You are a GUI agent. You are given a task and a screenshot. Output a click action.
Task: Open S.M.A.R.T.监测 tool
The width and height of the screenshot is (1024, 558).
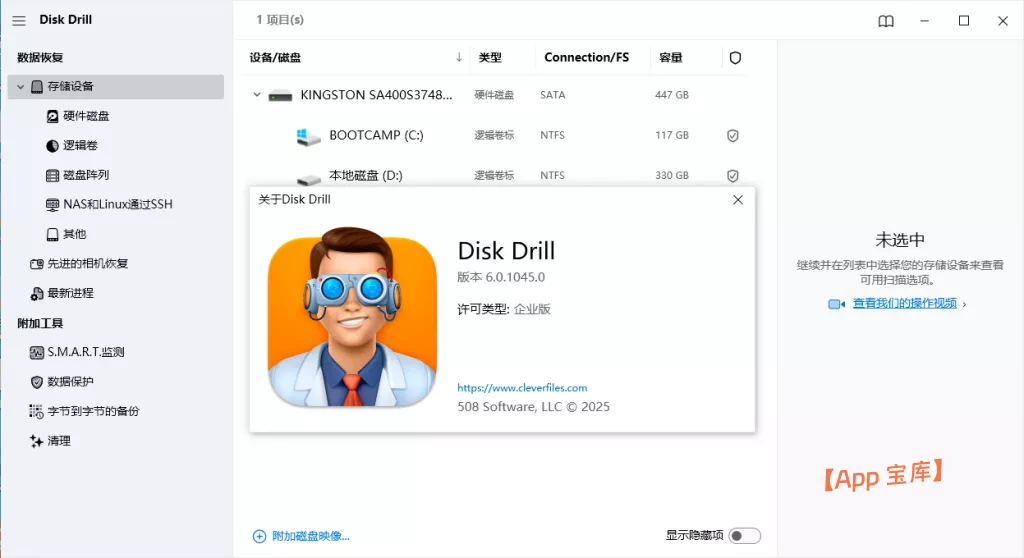point(86,352)
